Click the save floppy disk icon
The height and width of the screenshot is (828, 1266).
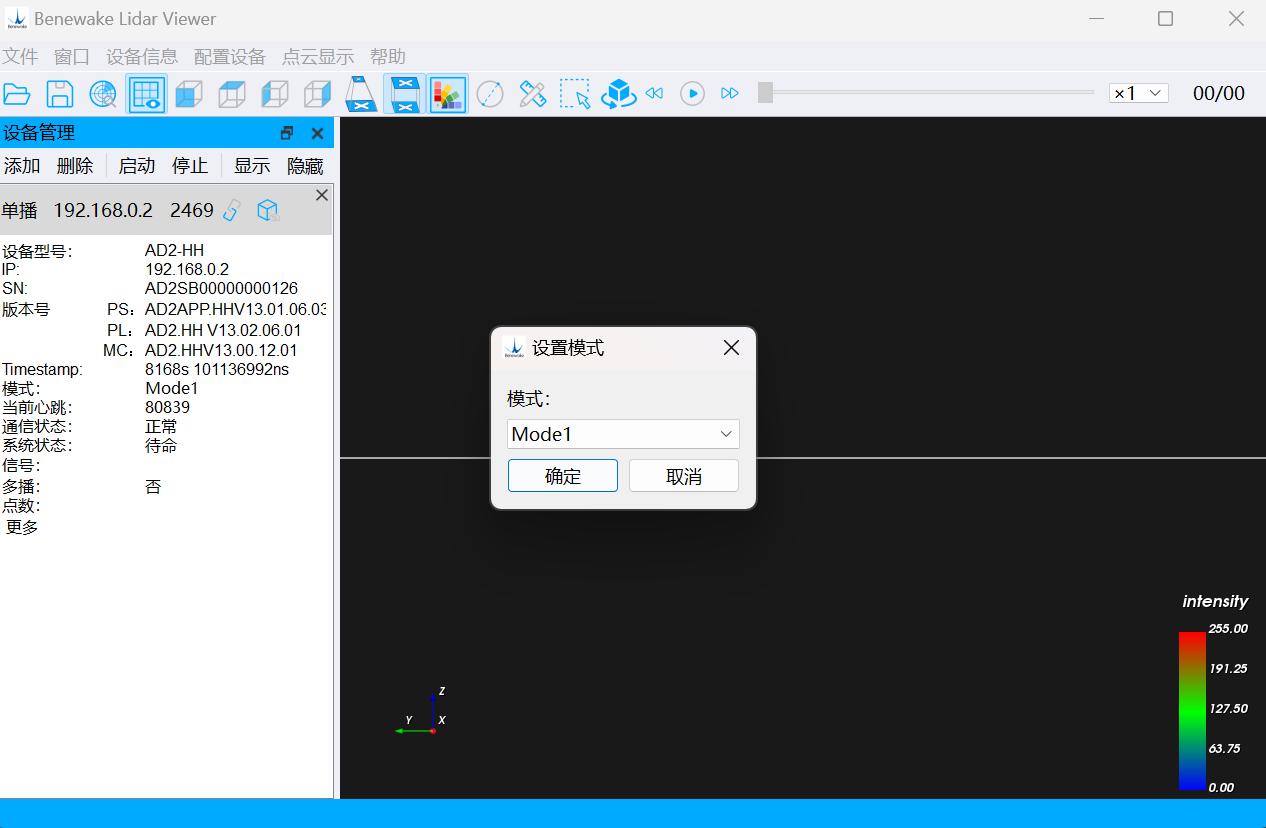pyautogui.click(x=60, y=94)
